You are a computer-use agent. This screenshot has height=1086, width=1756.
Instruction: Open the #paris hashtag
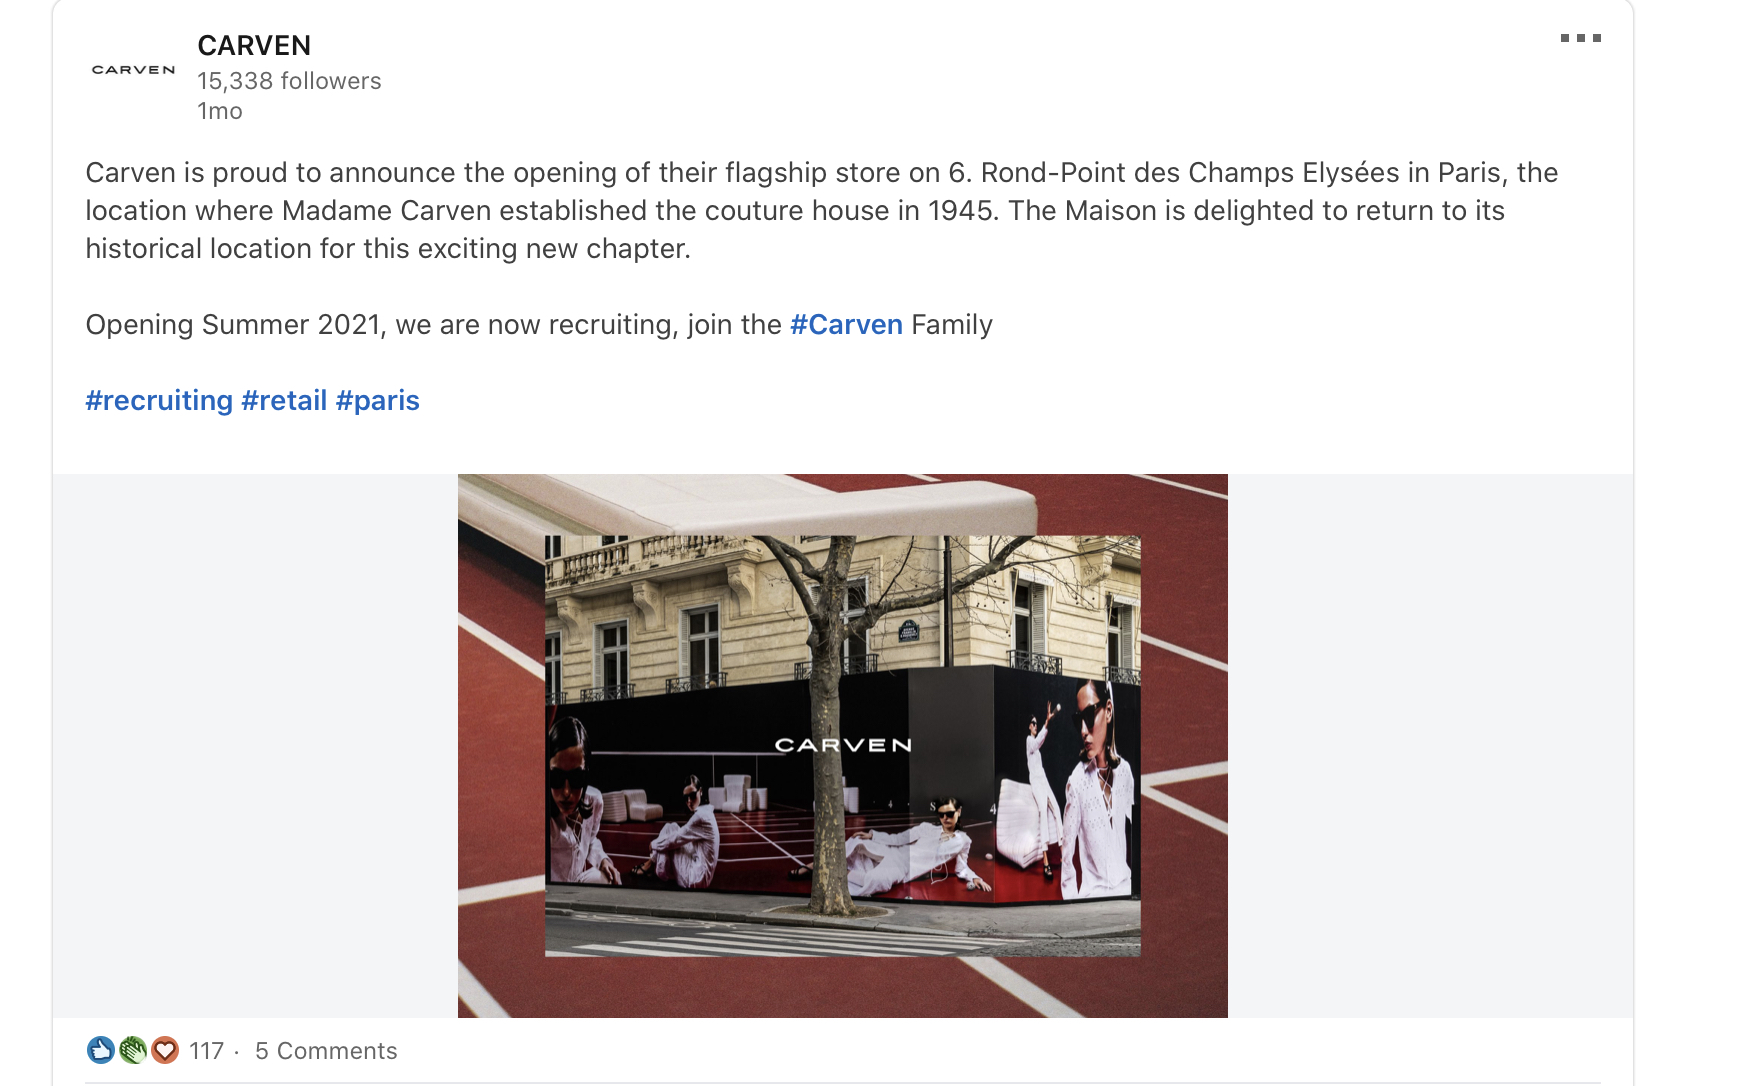[377, 401]
